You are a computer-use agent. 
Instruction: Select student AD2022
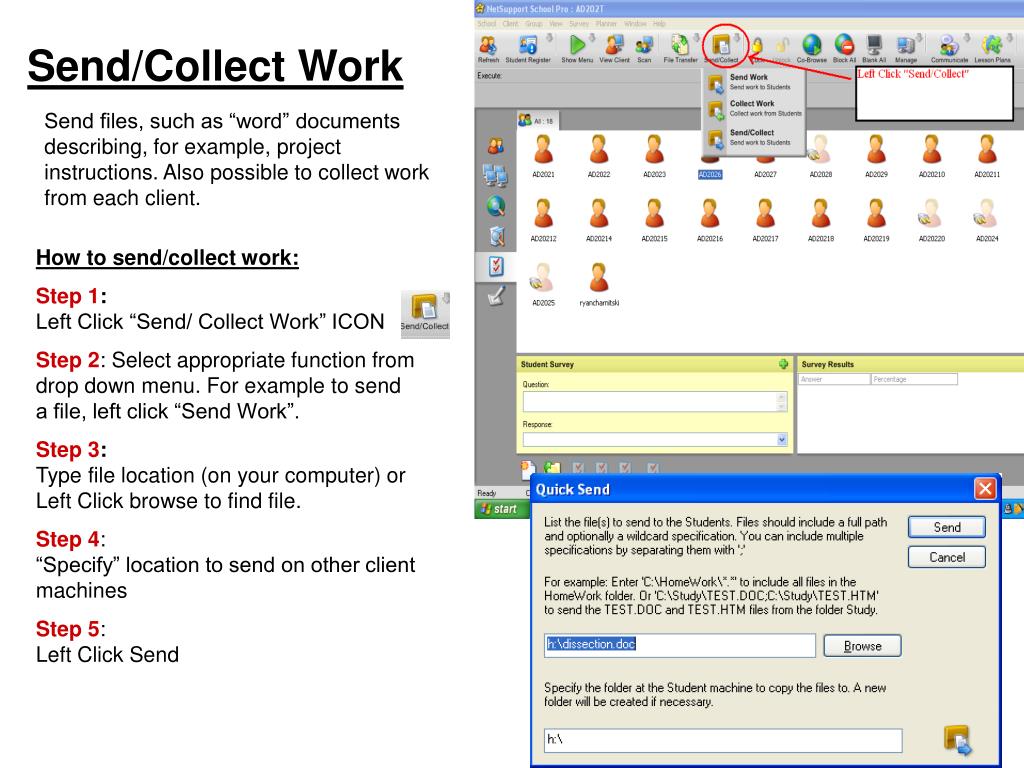[599, 155]
